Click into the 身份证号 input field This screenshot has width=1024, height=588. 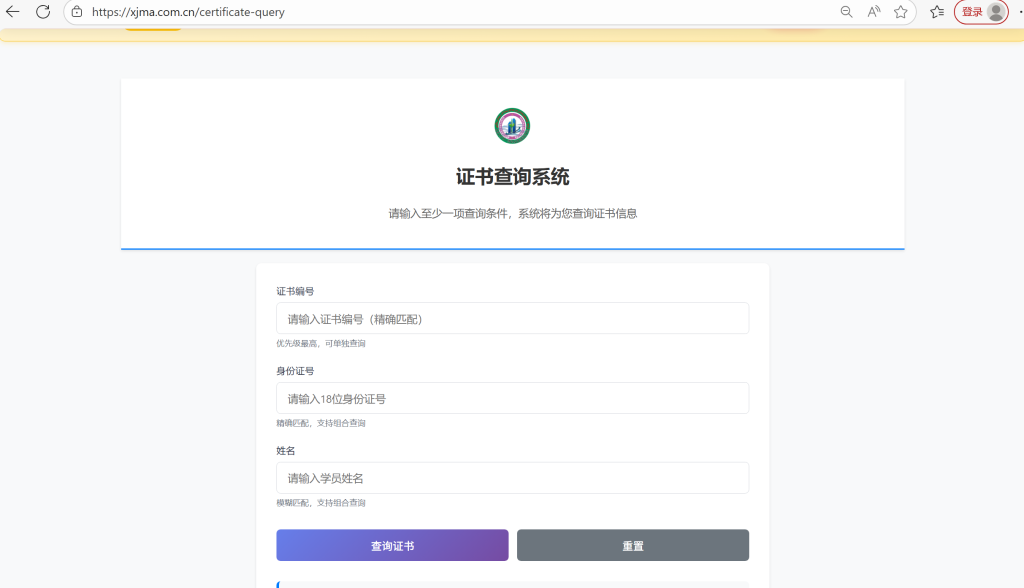(x=512, y=398)
